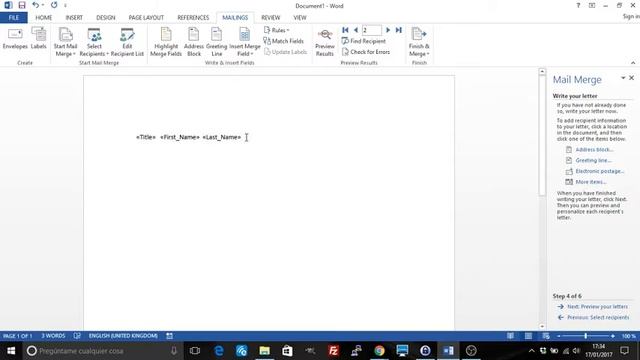The image size is (640, 360).
Task: Open Select Recipients dropdown
Action: pos(94,42)
